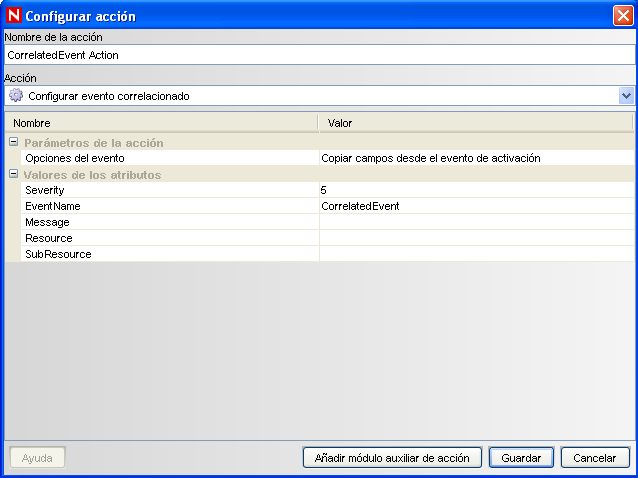This screenshot has height=478, width=638.
Task: Click the Ayuda button
Action: click(37, 458)
